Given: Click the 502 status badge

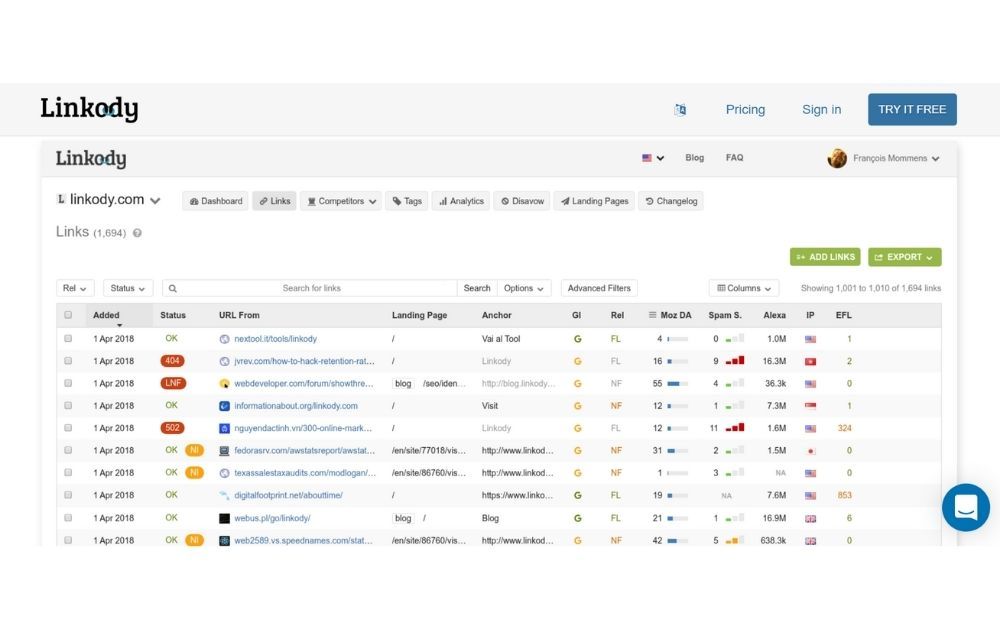Looking at the screenshot, I should point(172,428).
